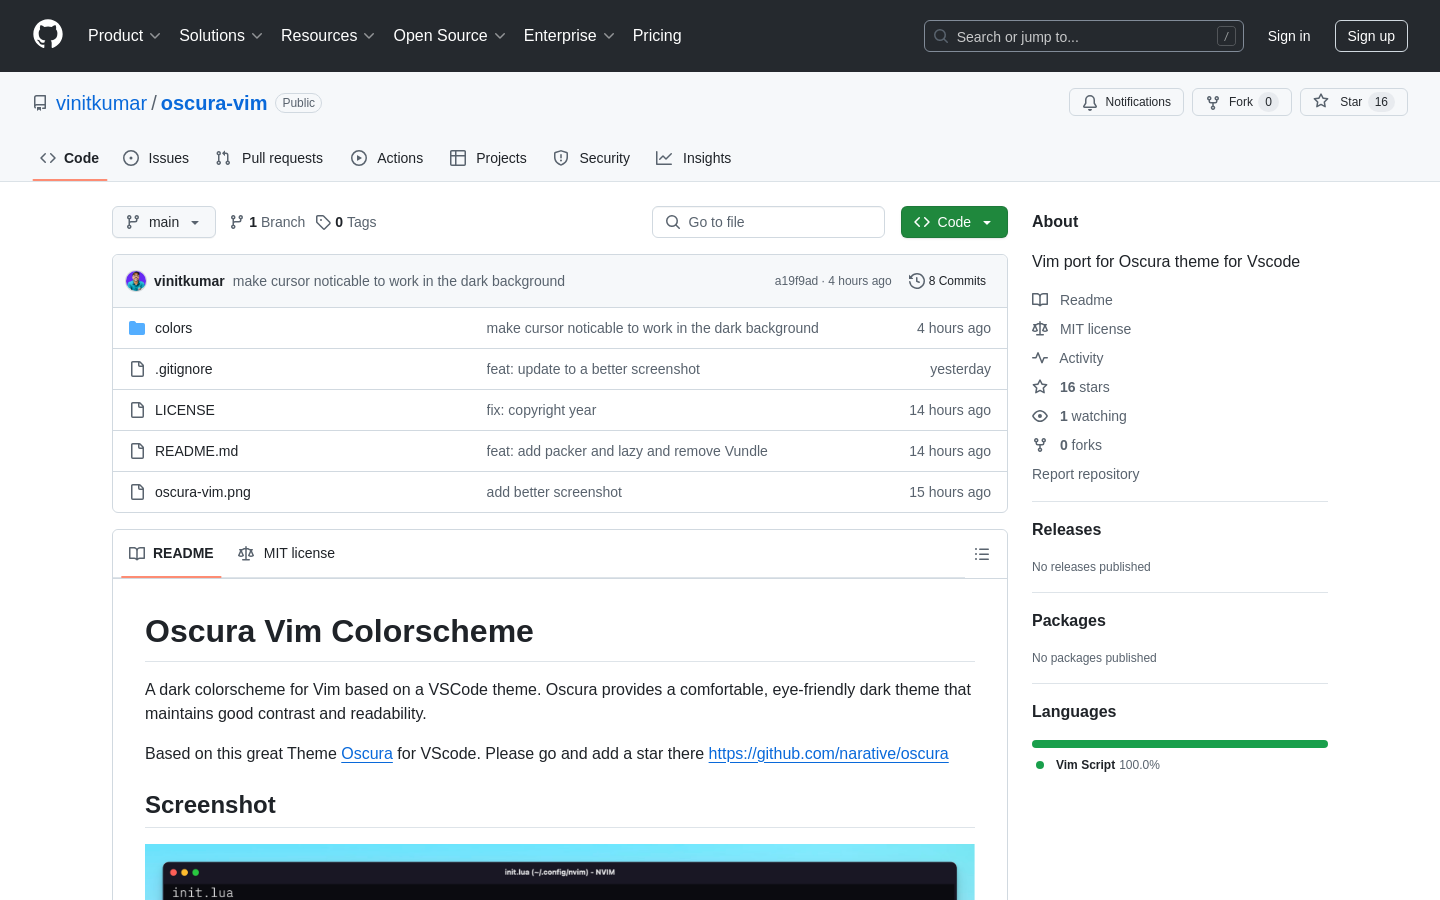Click the file icon beside LICENSE
Screen dimensions: 1440x900
(x=137, y=410)
